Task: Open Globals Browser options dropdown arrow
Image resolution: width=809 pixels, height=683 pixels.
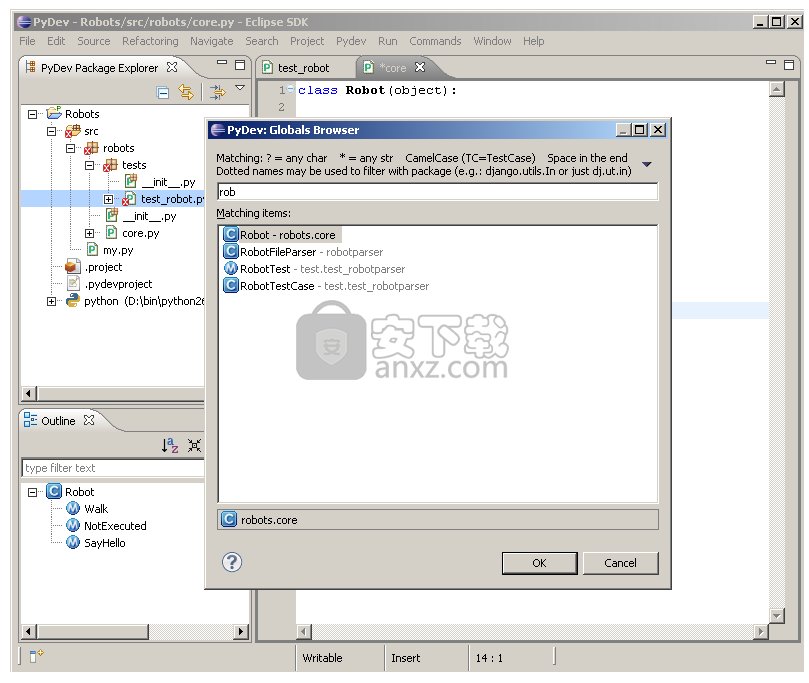Action: pos(646,164)
